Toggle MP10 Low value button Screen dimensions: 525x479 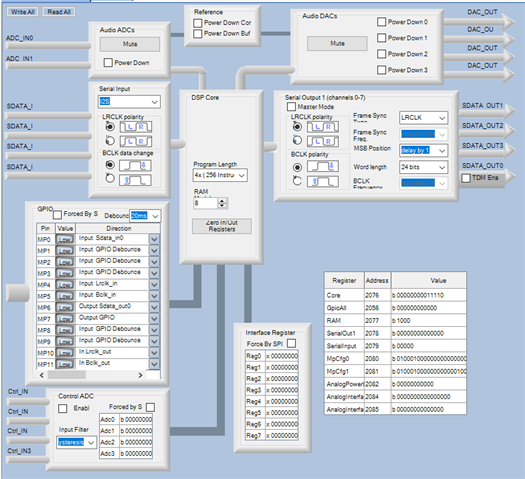65,353
